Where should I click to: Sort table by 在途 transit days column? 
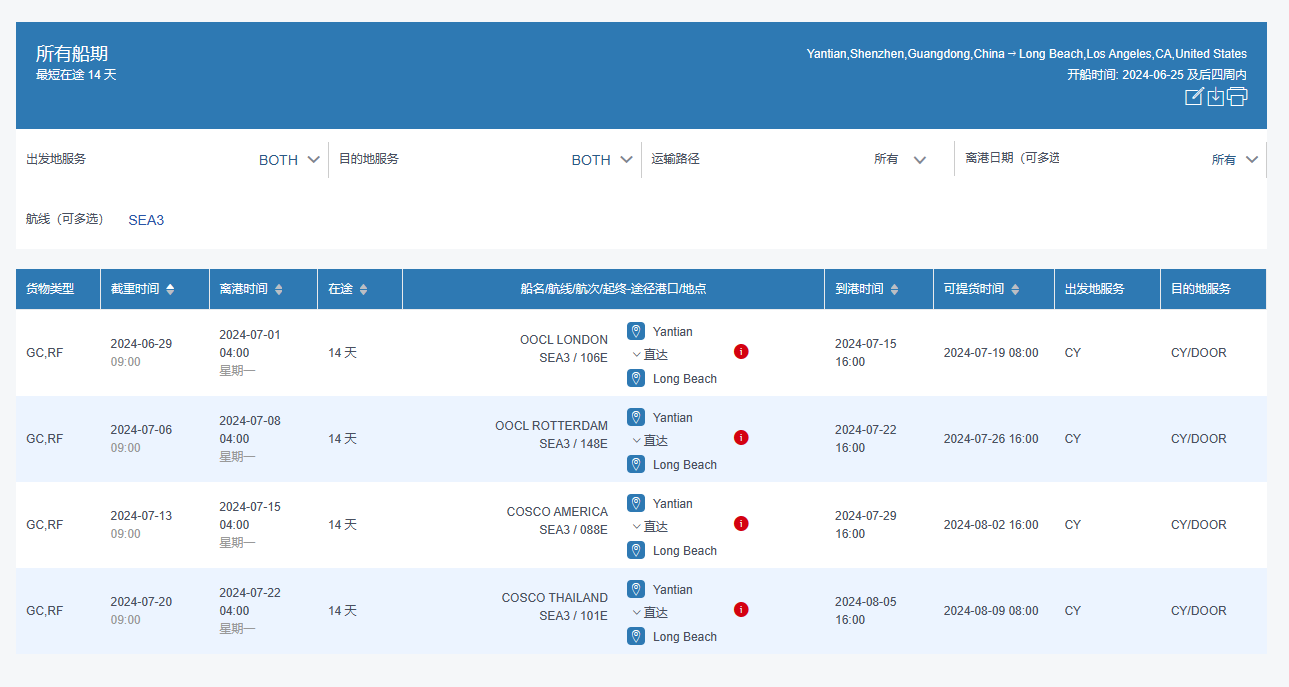pos(363,289)
